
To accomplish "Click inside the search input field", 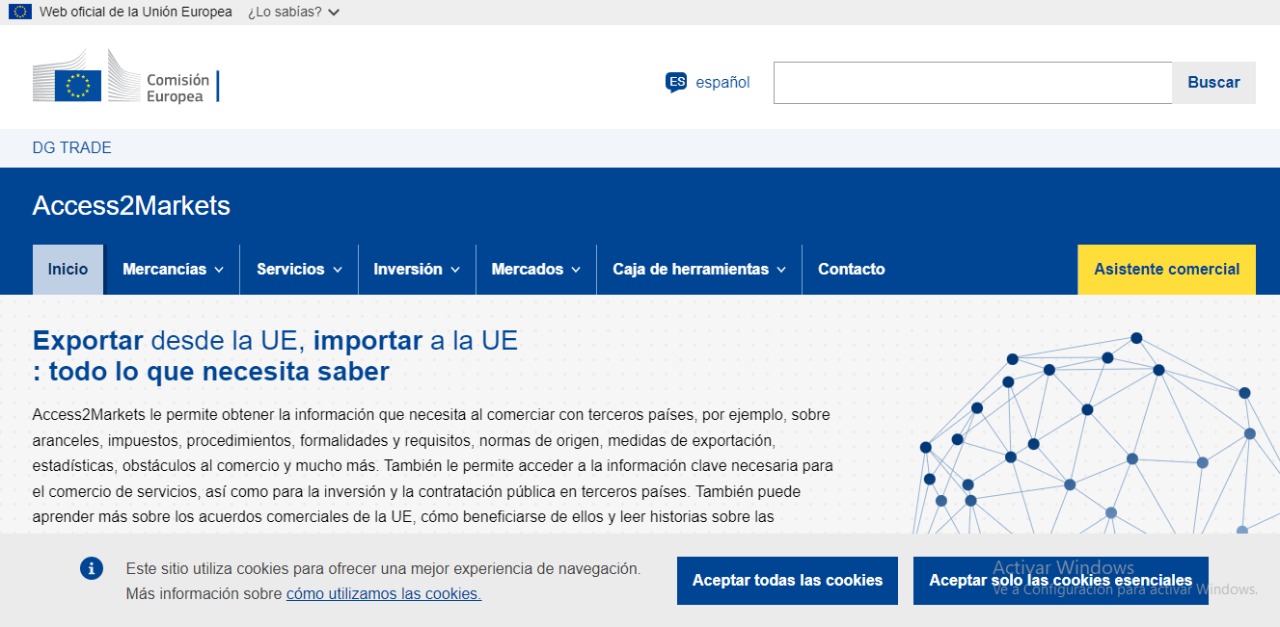I will [x=970, y=82].
